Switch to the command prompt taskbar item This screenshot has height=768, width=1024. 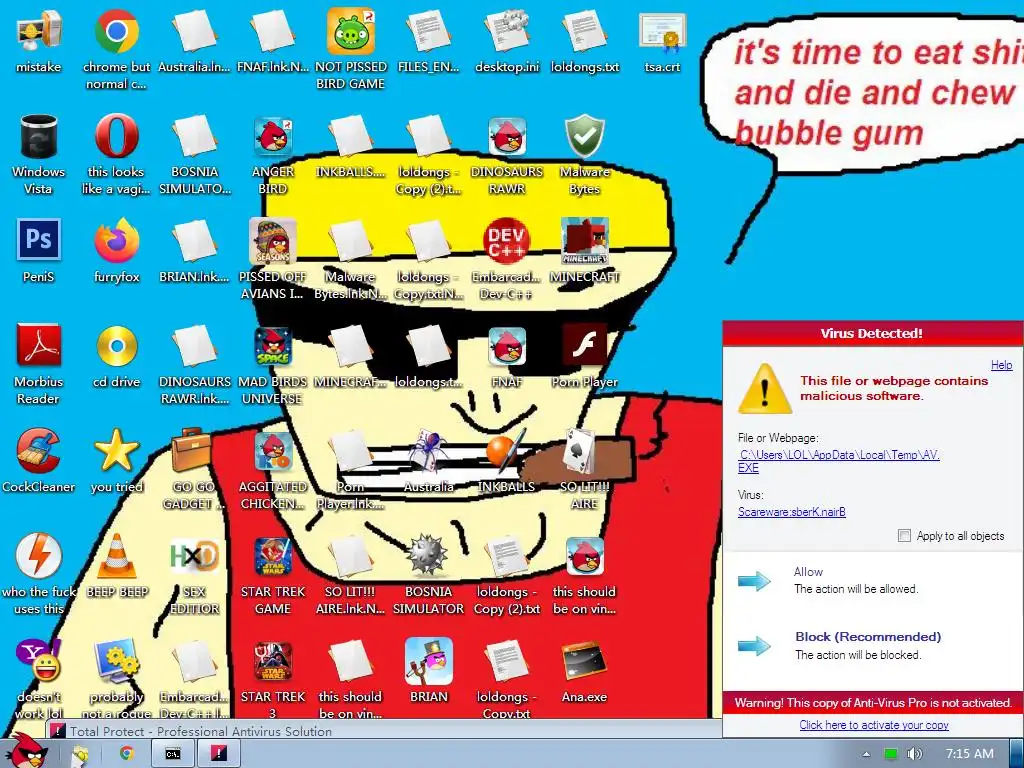[172, 754]
